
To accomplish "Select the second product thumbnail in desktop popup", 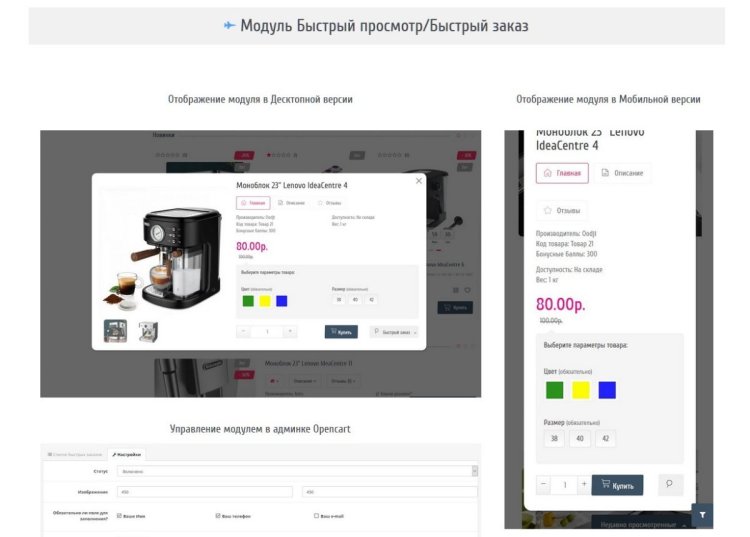I will 147,331.
